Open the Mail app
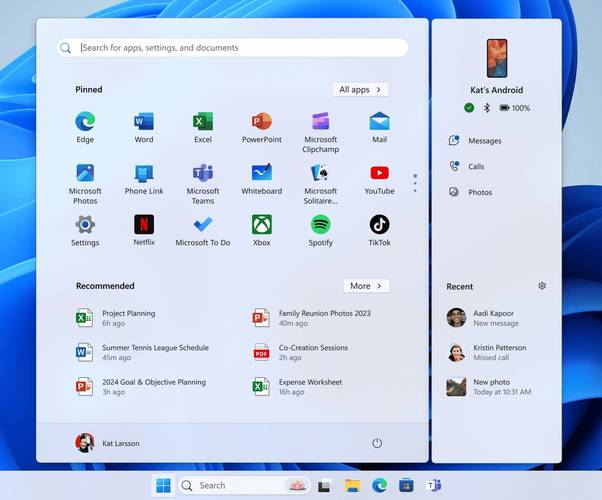This screenshot has width=602, height=500. pyautogui.click(x=379, y=127)
